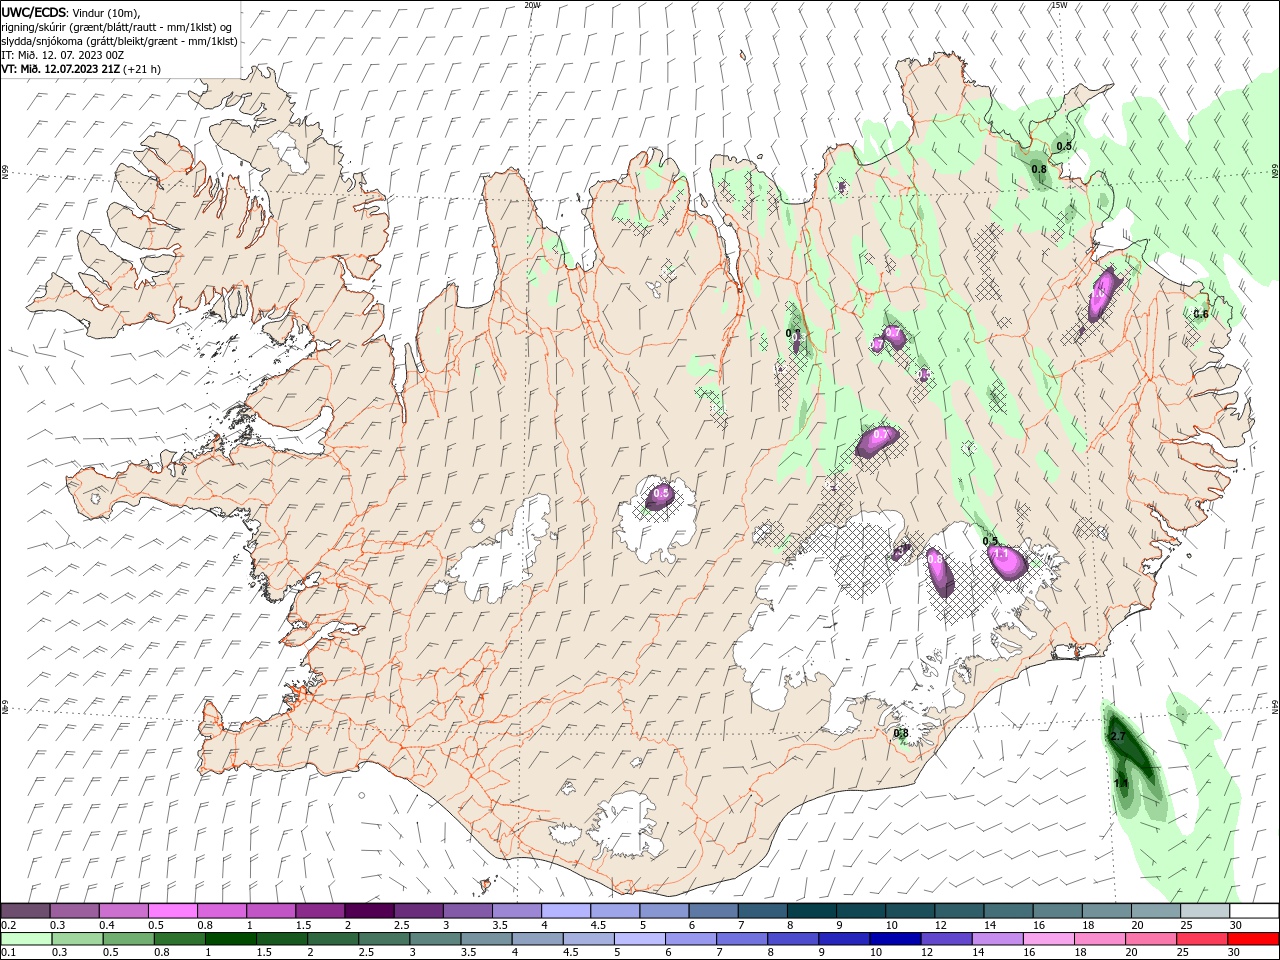Click the '0.8' value on the south coast glacier

click(x=901, y=733)
